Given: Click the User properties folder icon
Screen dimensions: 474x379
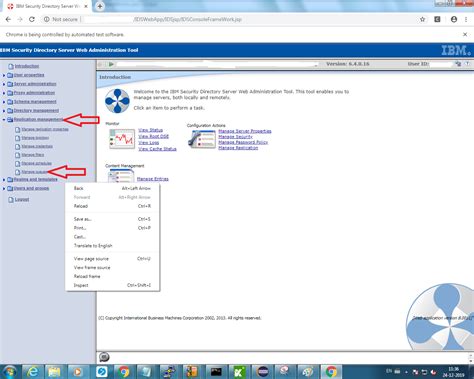Looking at the screenshot, I should [10, 75].
